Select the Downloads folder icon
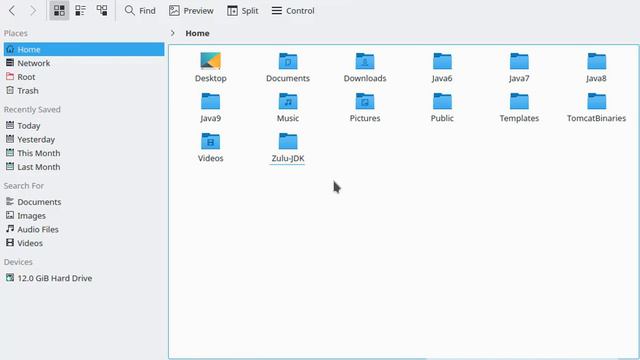This screenshot has height=360, width=640. (365, 61)
